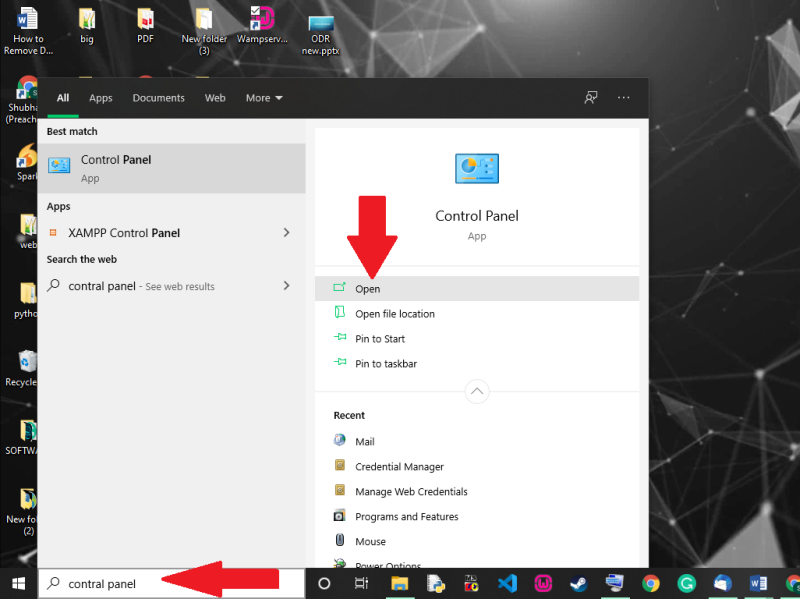
Task: Open Steam from the taskbar
Action: (579, 584)
